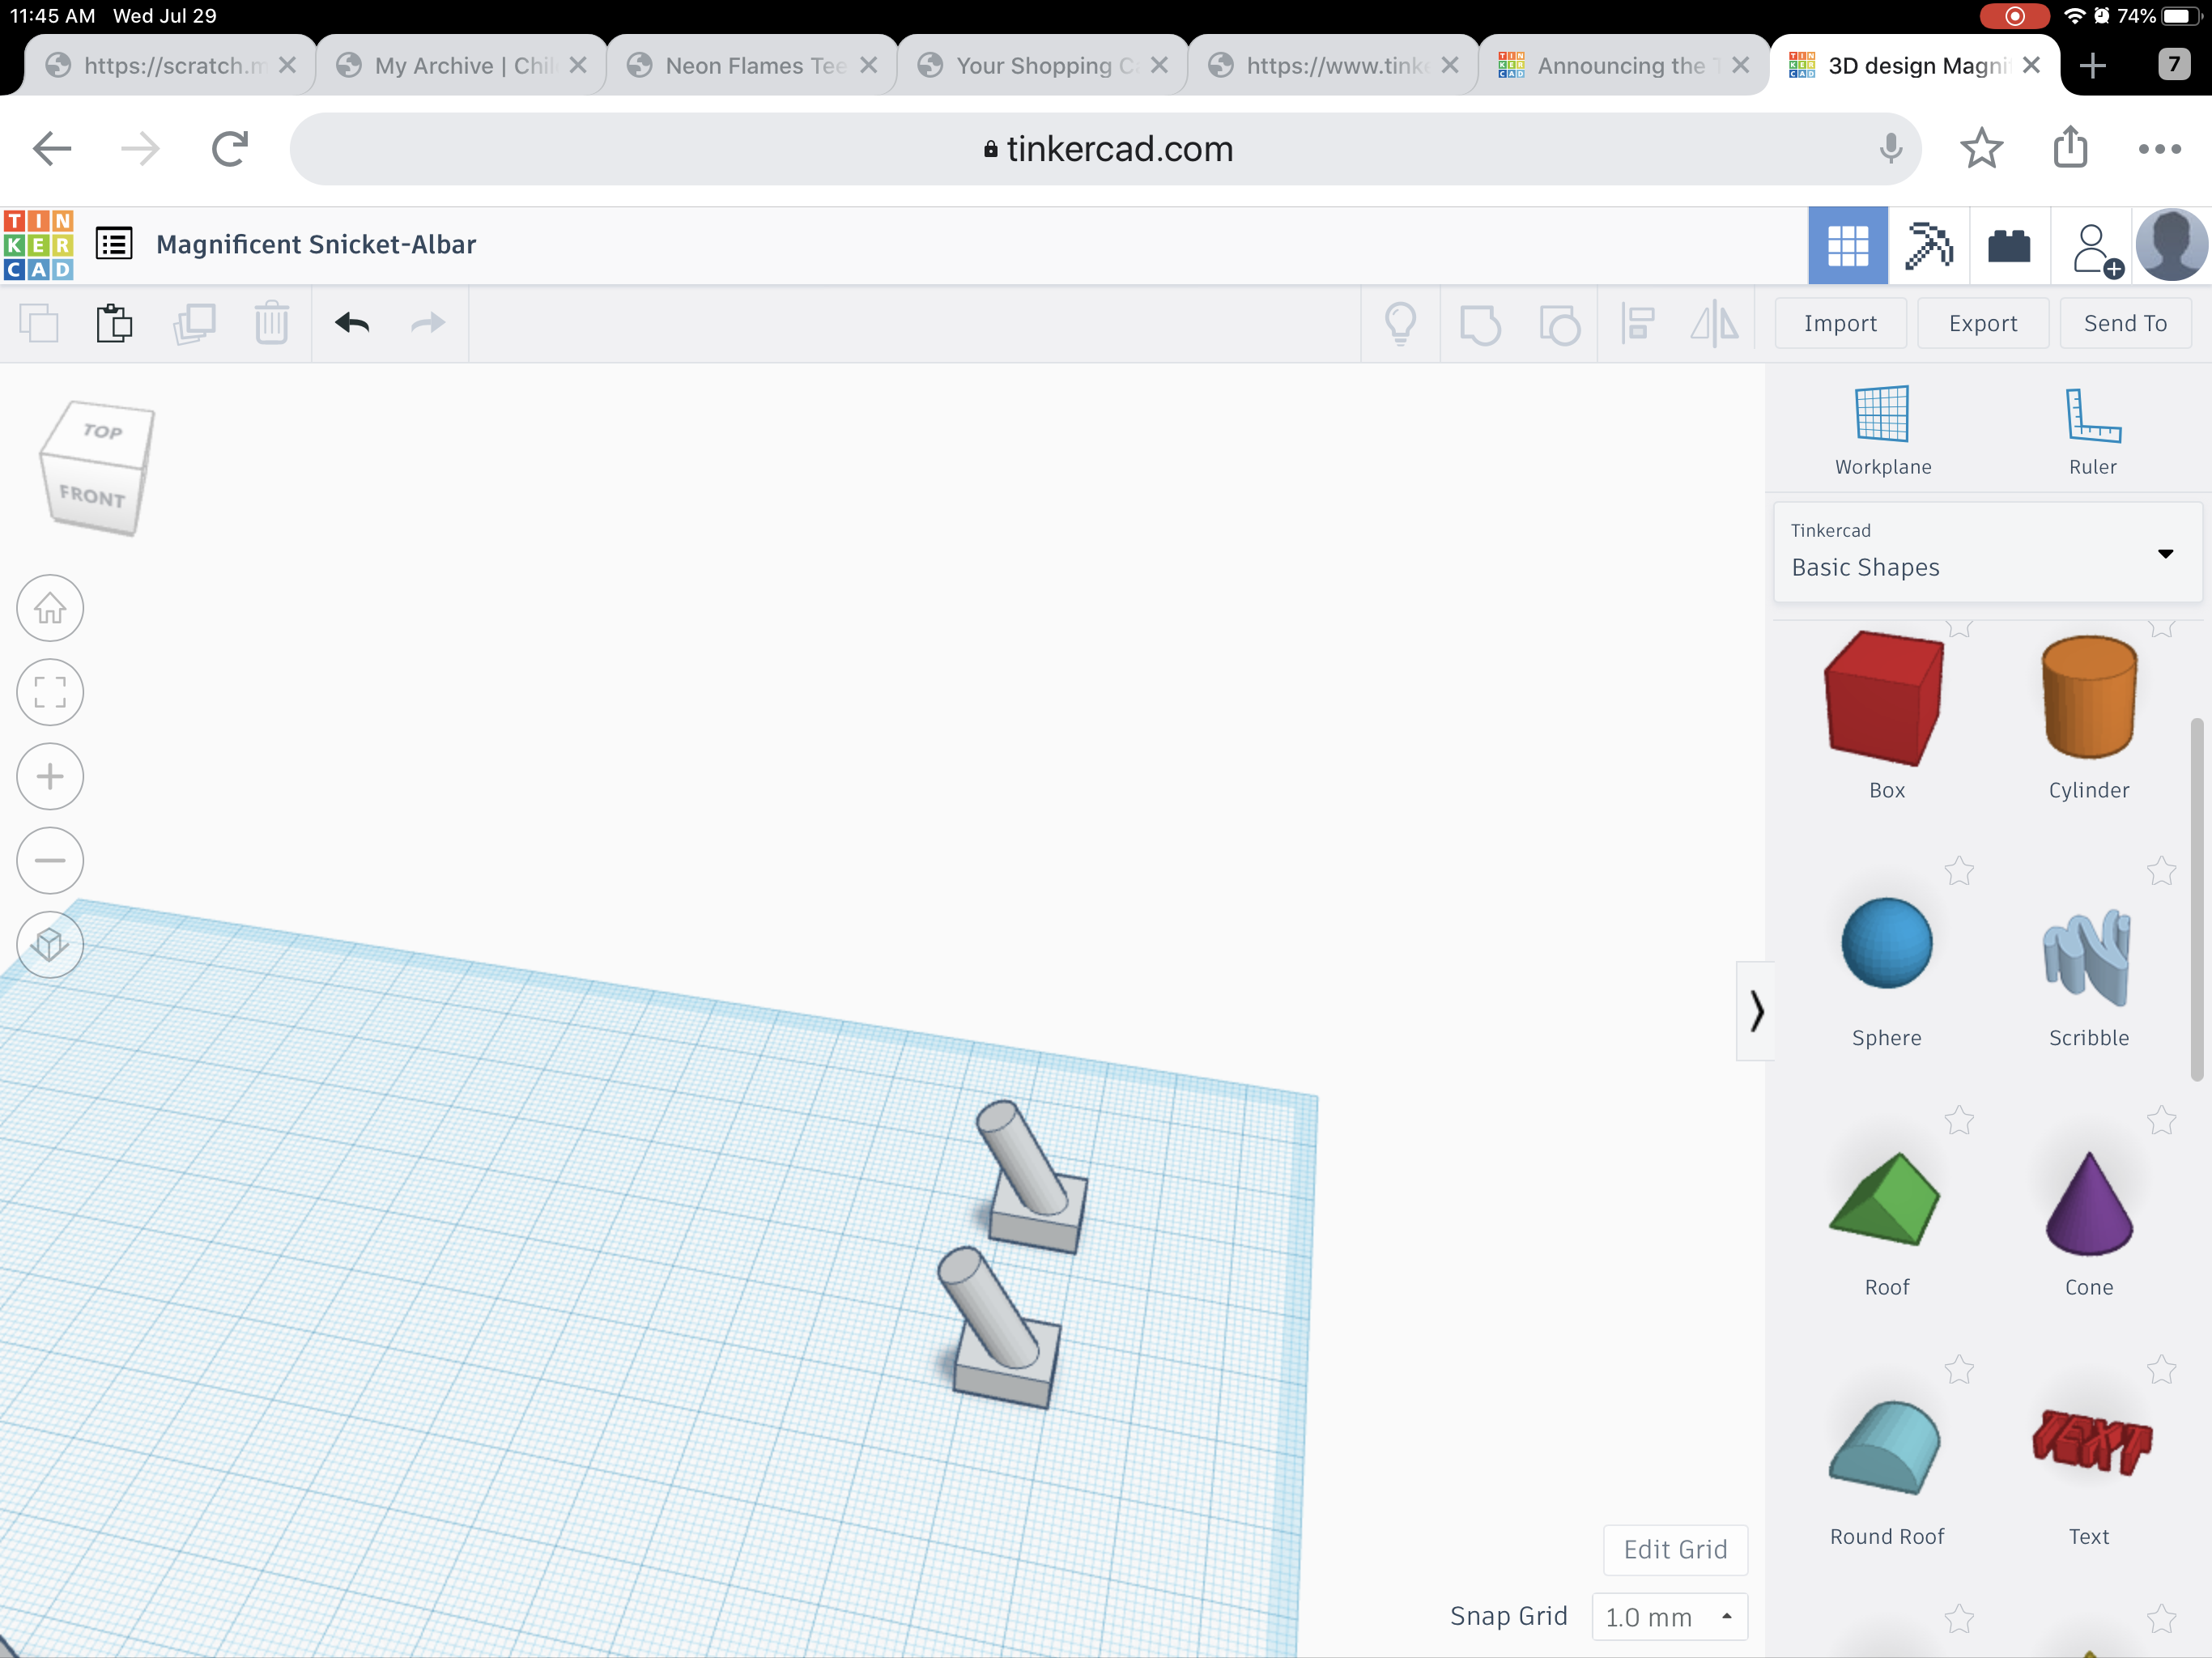Image resolution: width=2212 pixels, height=1658 pixels.
Task: Click the Mirror/flip tool icon
Action: pyautogui.click(x=1714, y=324)
